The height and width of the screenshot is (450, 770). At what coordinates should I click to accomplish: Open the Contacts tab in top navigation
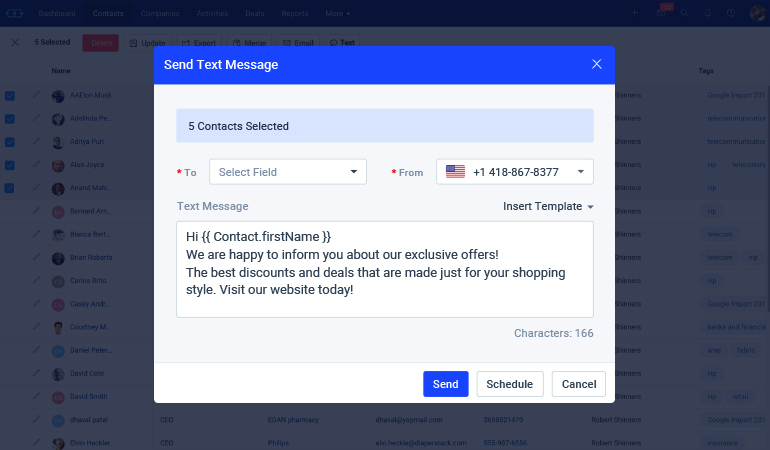[x=108, y=13]
